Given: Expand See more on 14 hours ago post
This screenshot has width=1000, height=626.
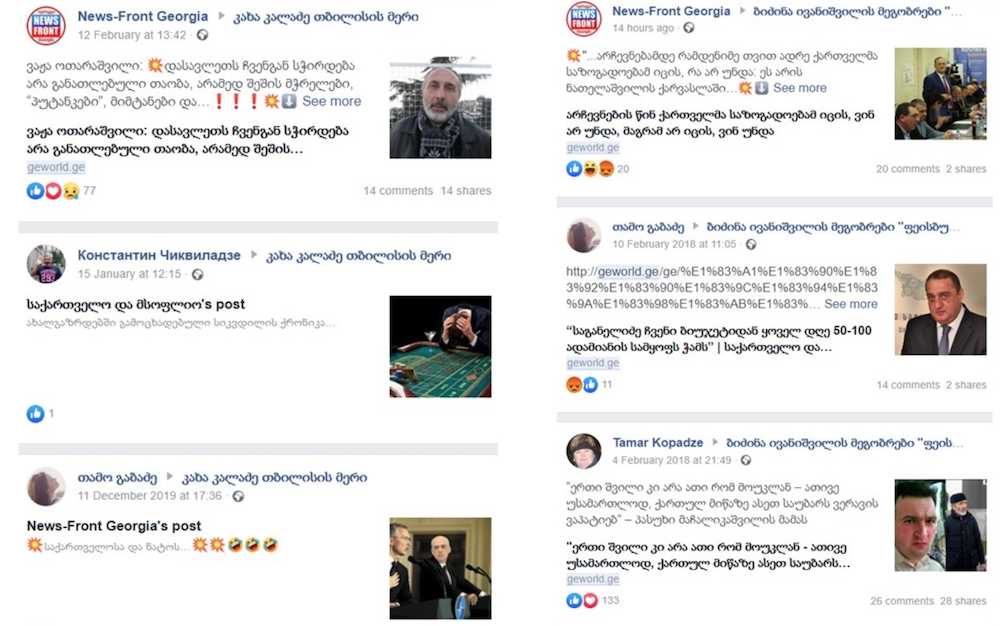Looking at the screenshot, I should (x=800, y=88).
